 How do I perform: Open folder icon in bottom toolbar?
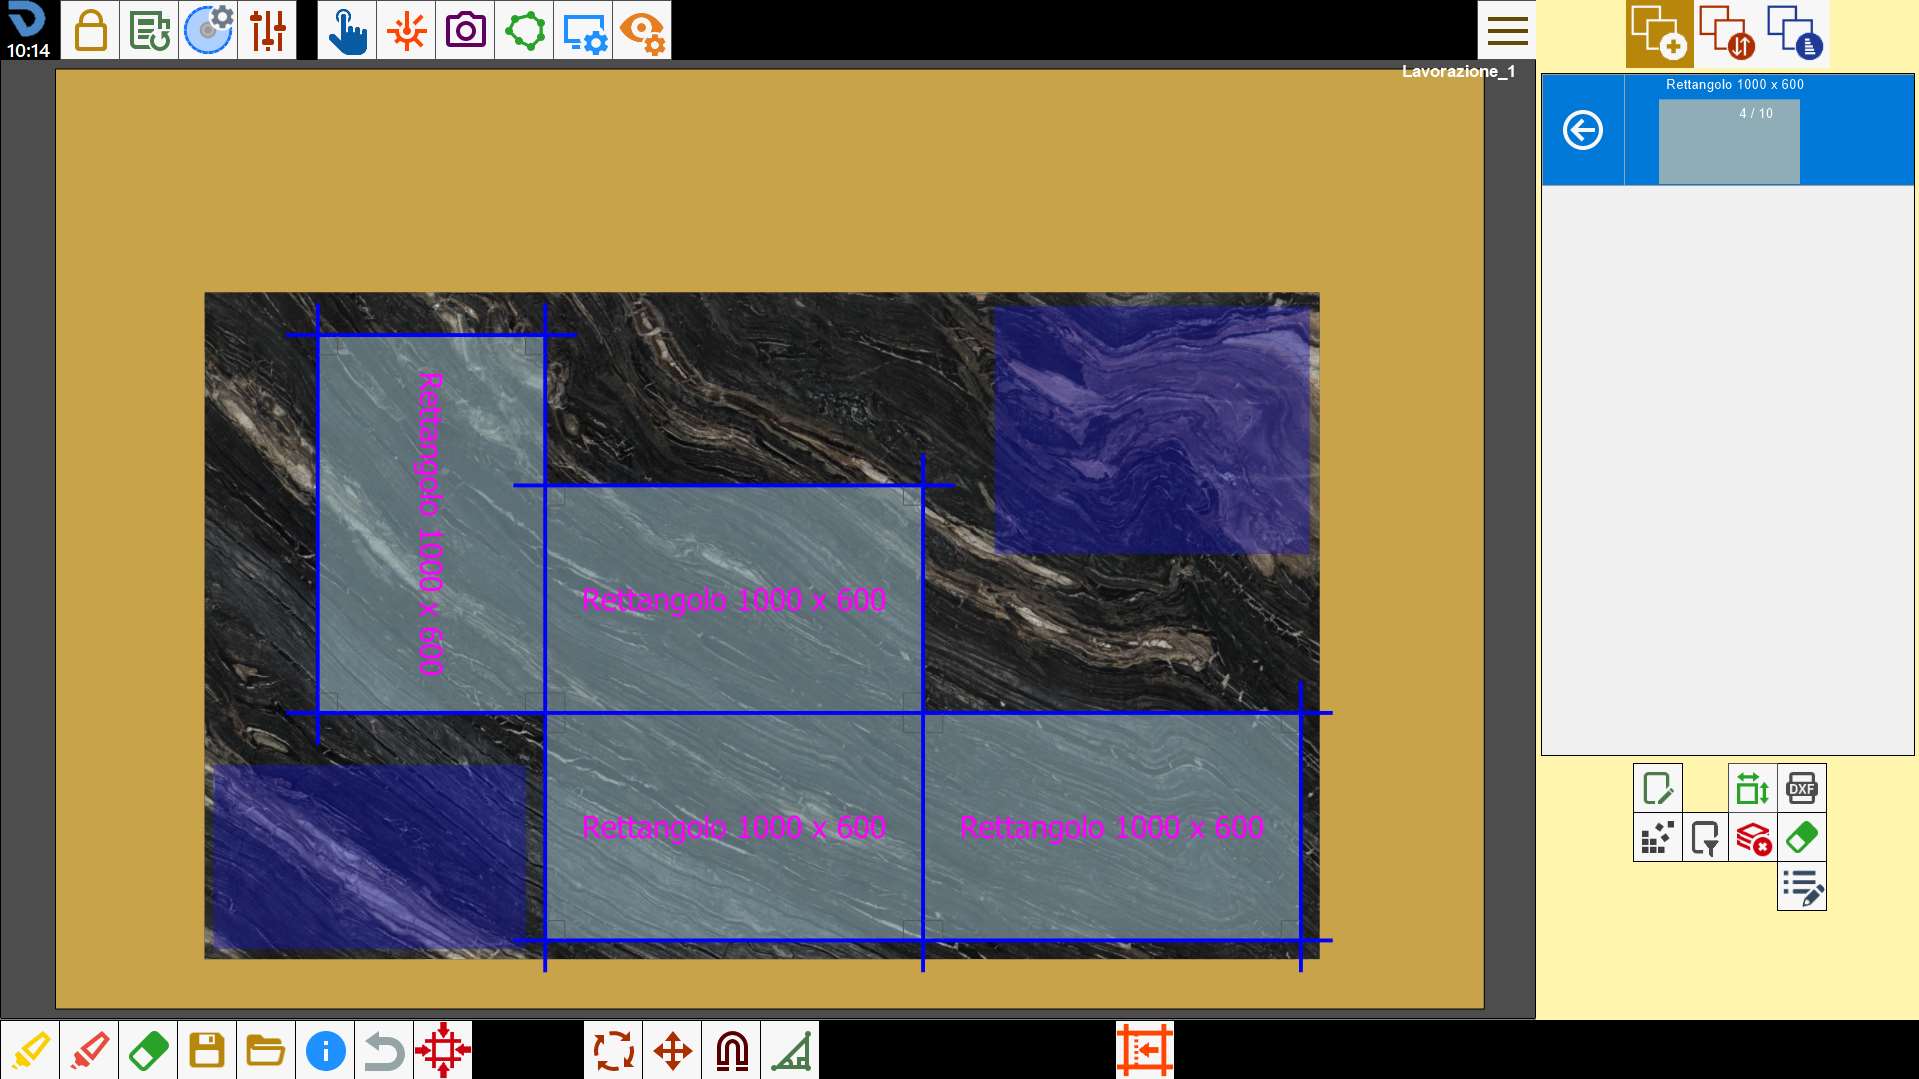coord(266,1050)
